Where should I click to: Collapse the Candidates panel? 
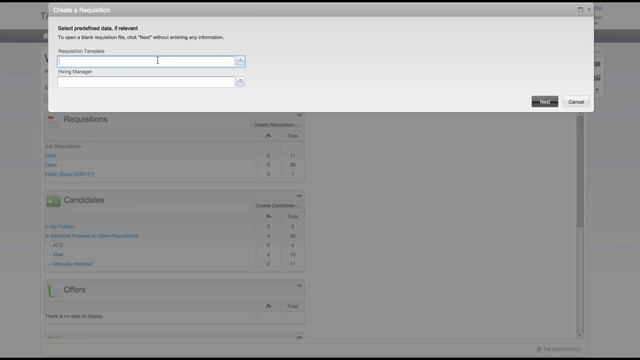tap(299, 196)
